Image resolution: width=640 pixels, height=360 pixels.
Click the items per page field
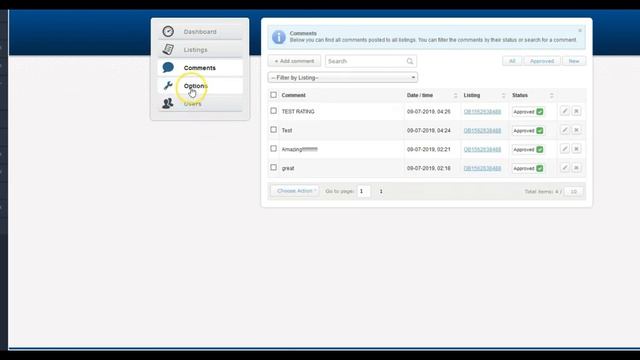coord(573,191)
